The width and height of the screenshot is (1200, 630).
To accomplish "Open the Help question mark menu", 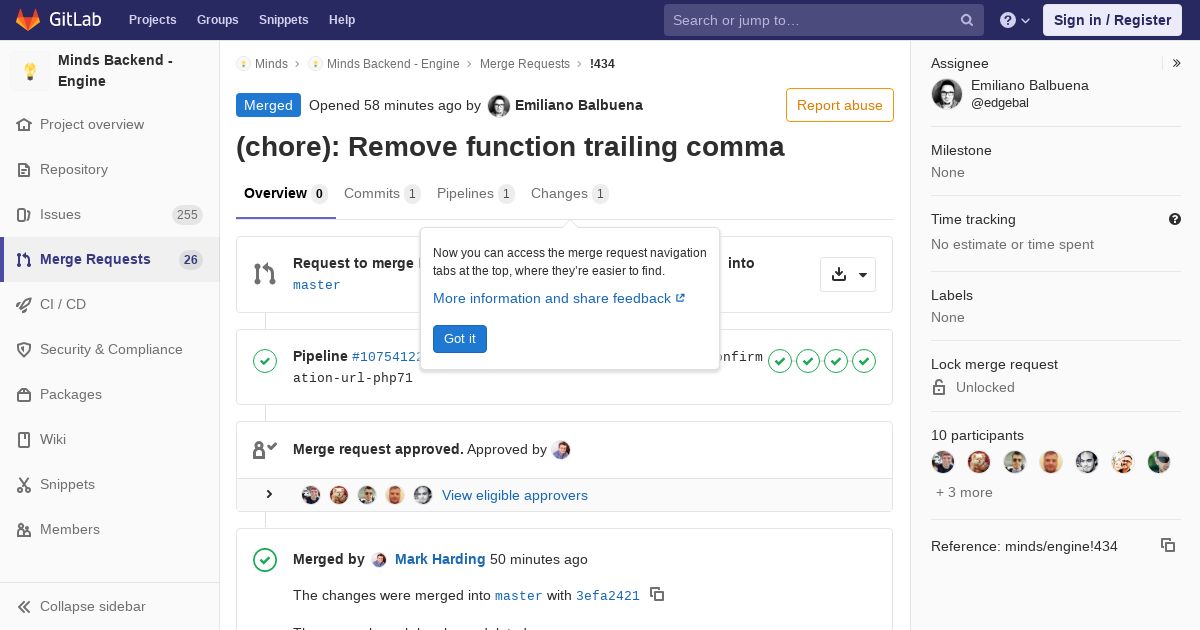I will click(x=1014, y=20).
